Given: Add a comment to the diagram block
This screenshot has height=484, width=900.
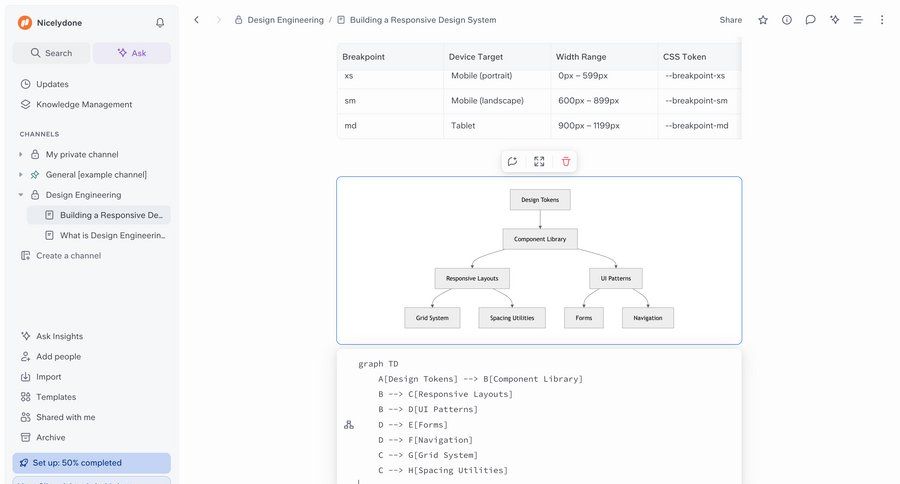Looking at the screenshot, I should pos(512,161).
